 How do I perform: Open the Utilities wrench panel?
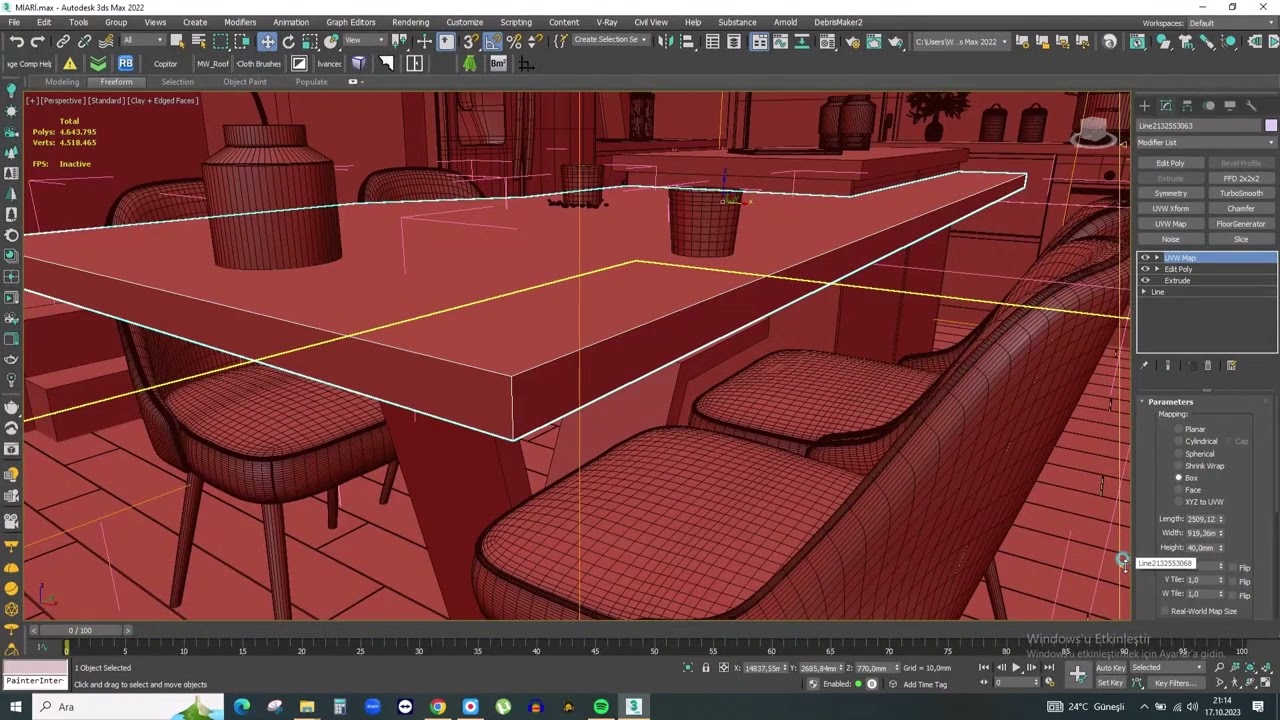(1251, 105)
